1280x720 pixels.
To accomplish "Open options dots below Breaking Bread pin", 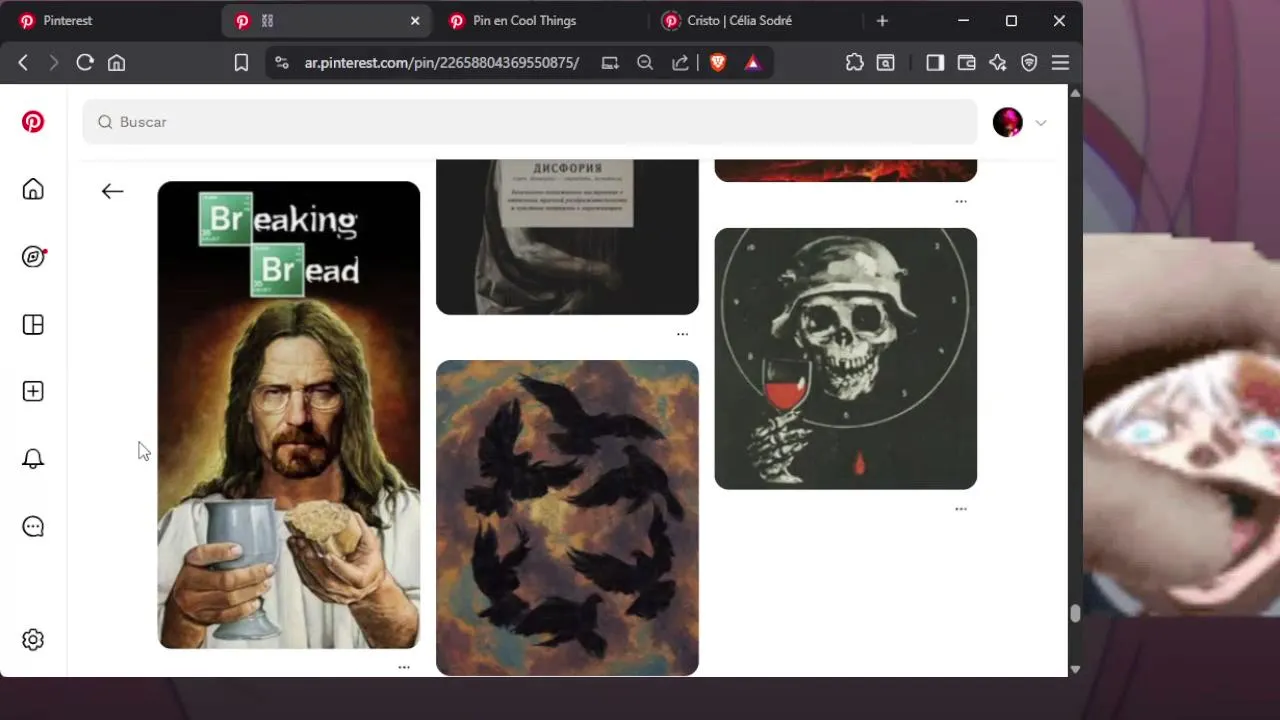I will [404, 667].
